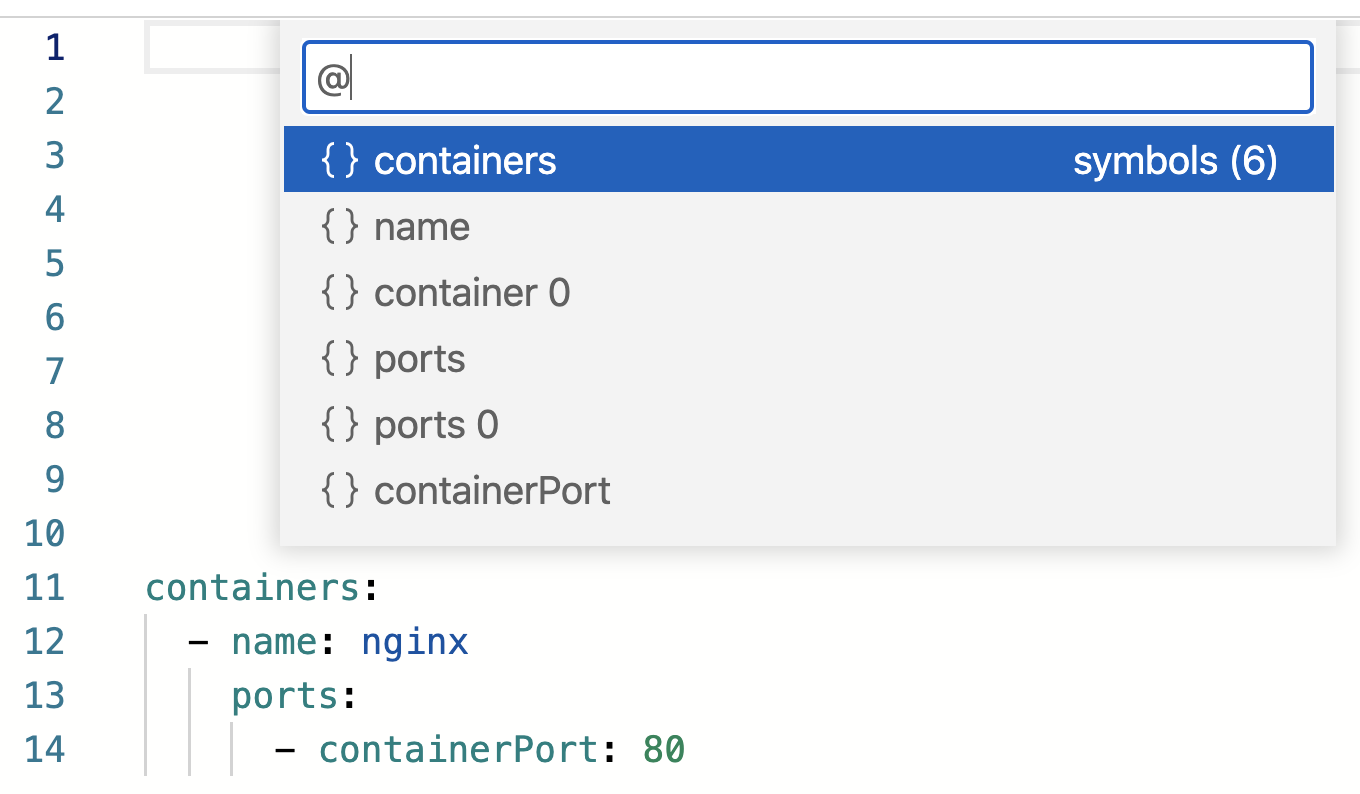This screenshot has width=1360, height=794.
Task: Click the braces icon next to containerPort
Action: 339,491
